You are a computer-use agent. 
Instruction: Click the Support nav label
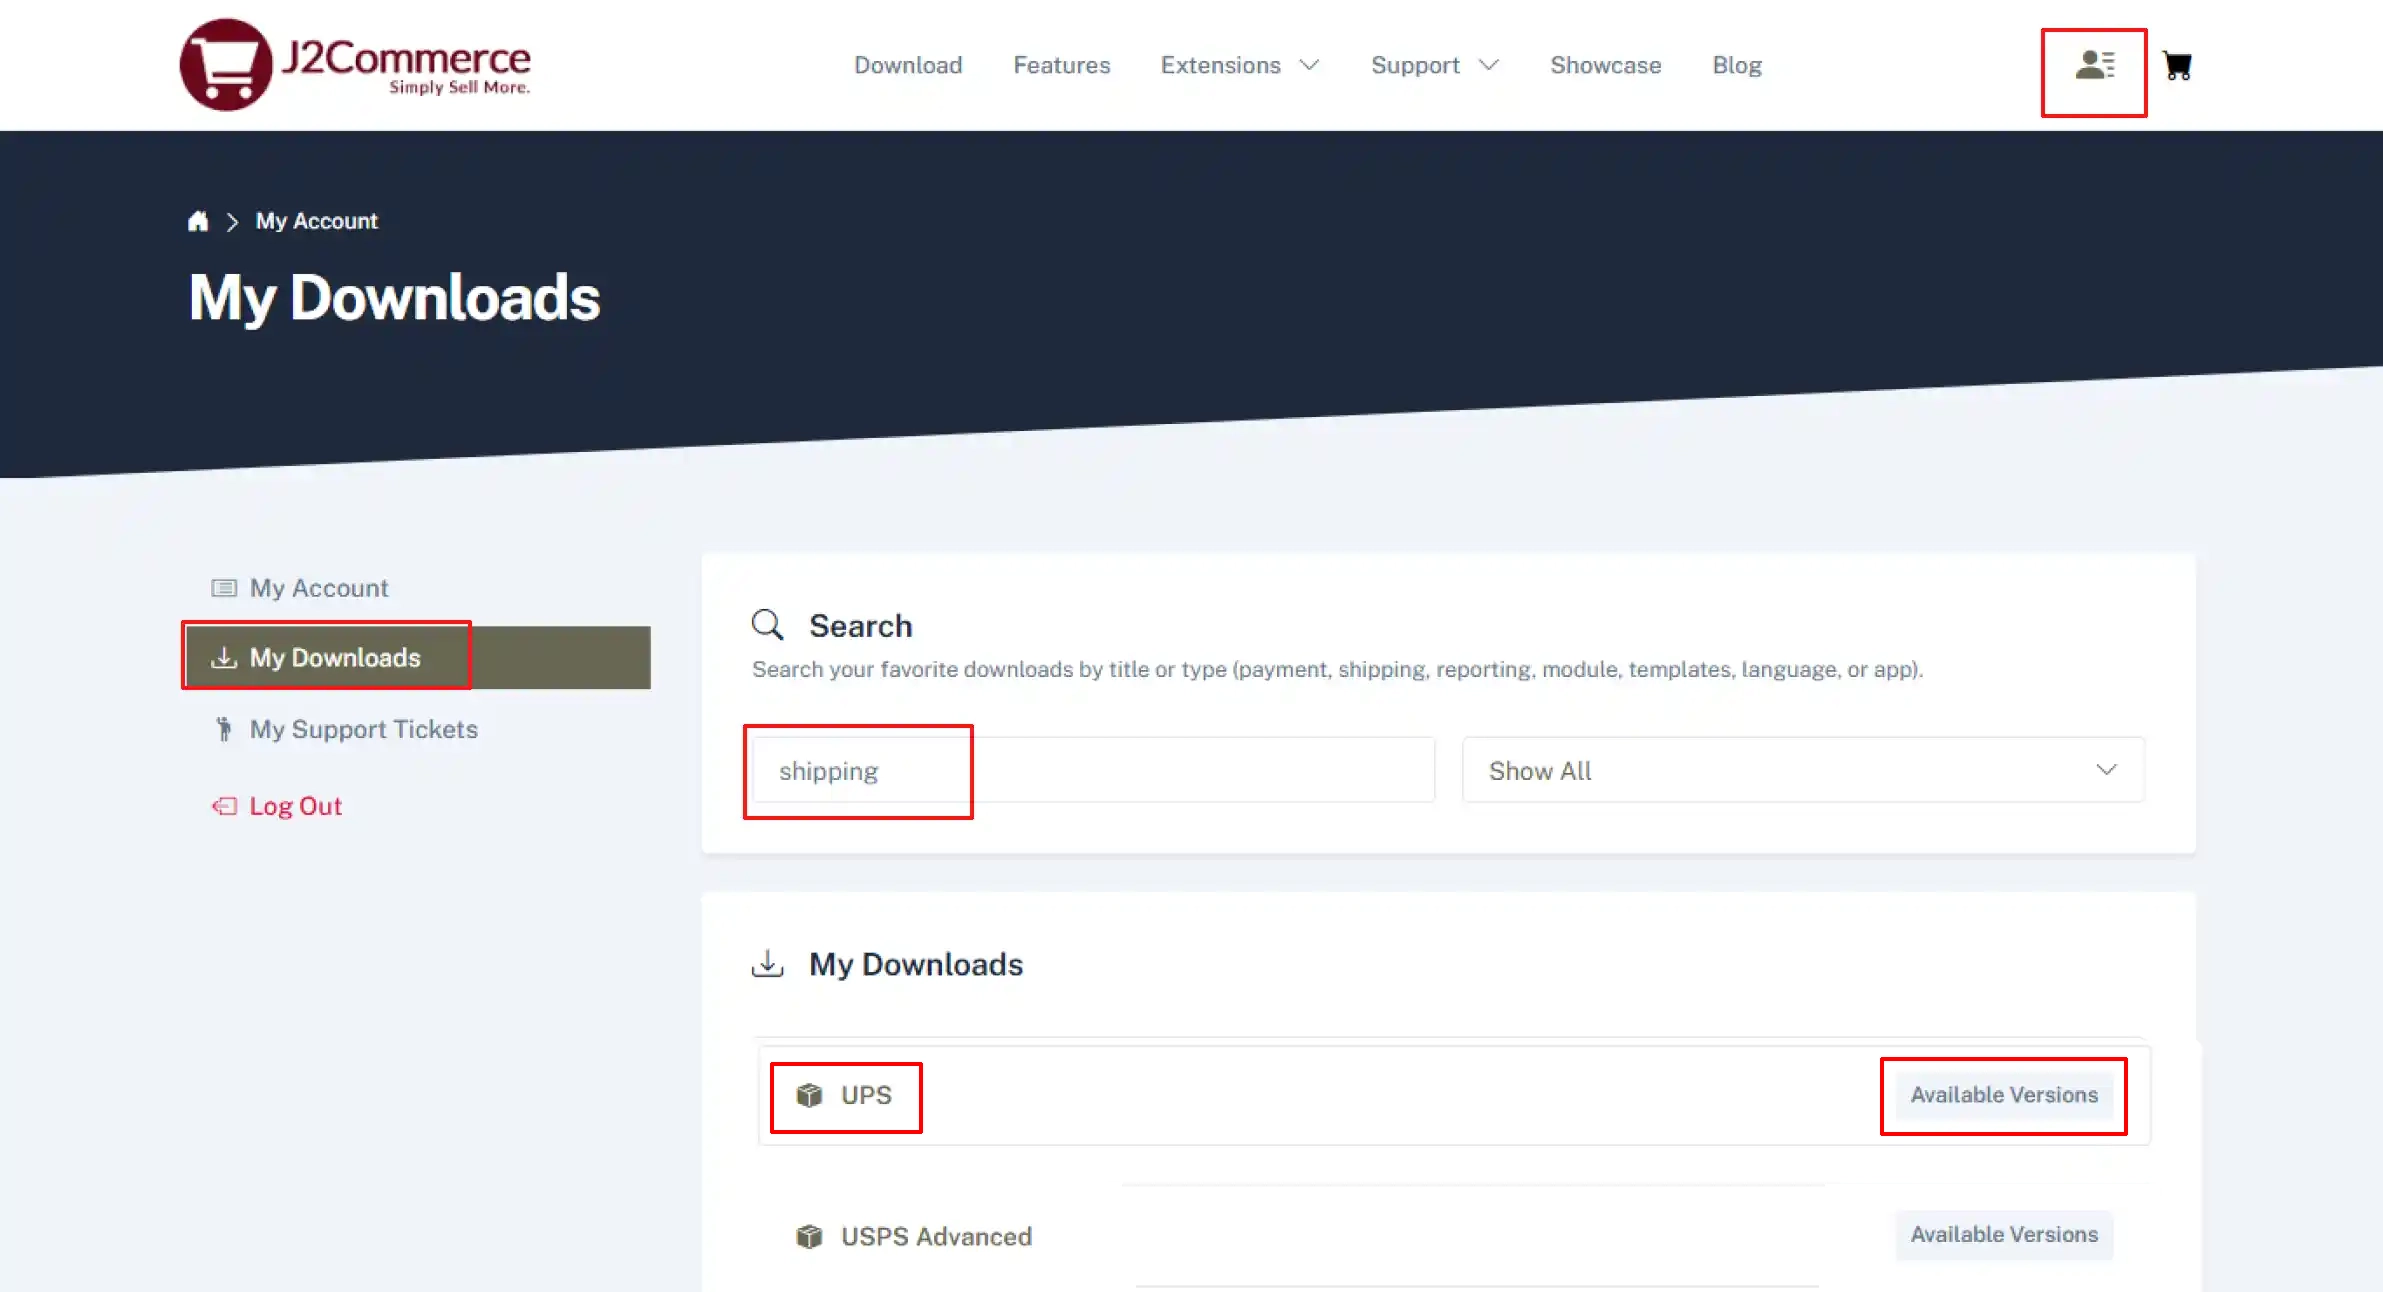[x=1414, y=65]
